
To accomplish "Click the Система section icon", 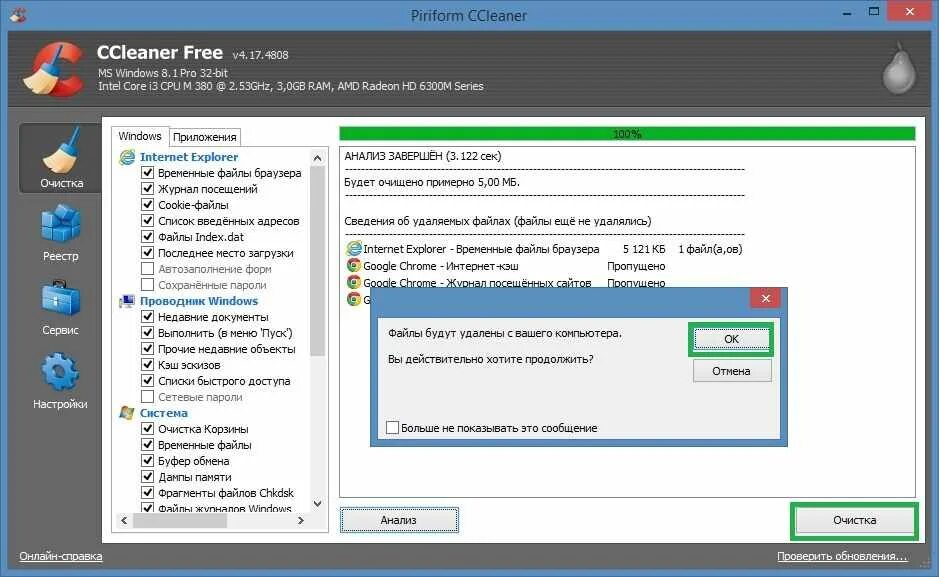I will 127,413.
